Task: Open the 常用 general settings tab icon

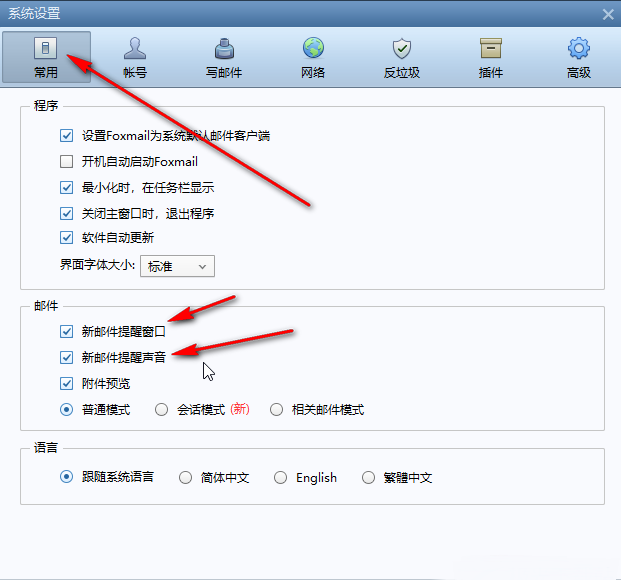Action: [46, 48]
